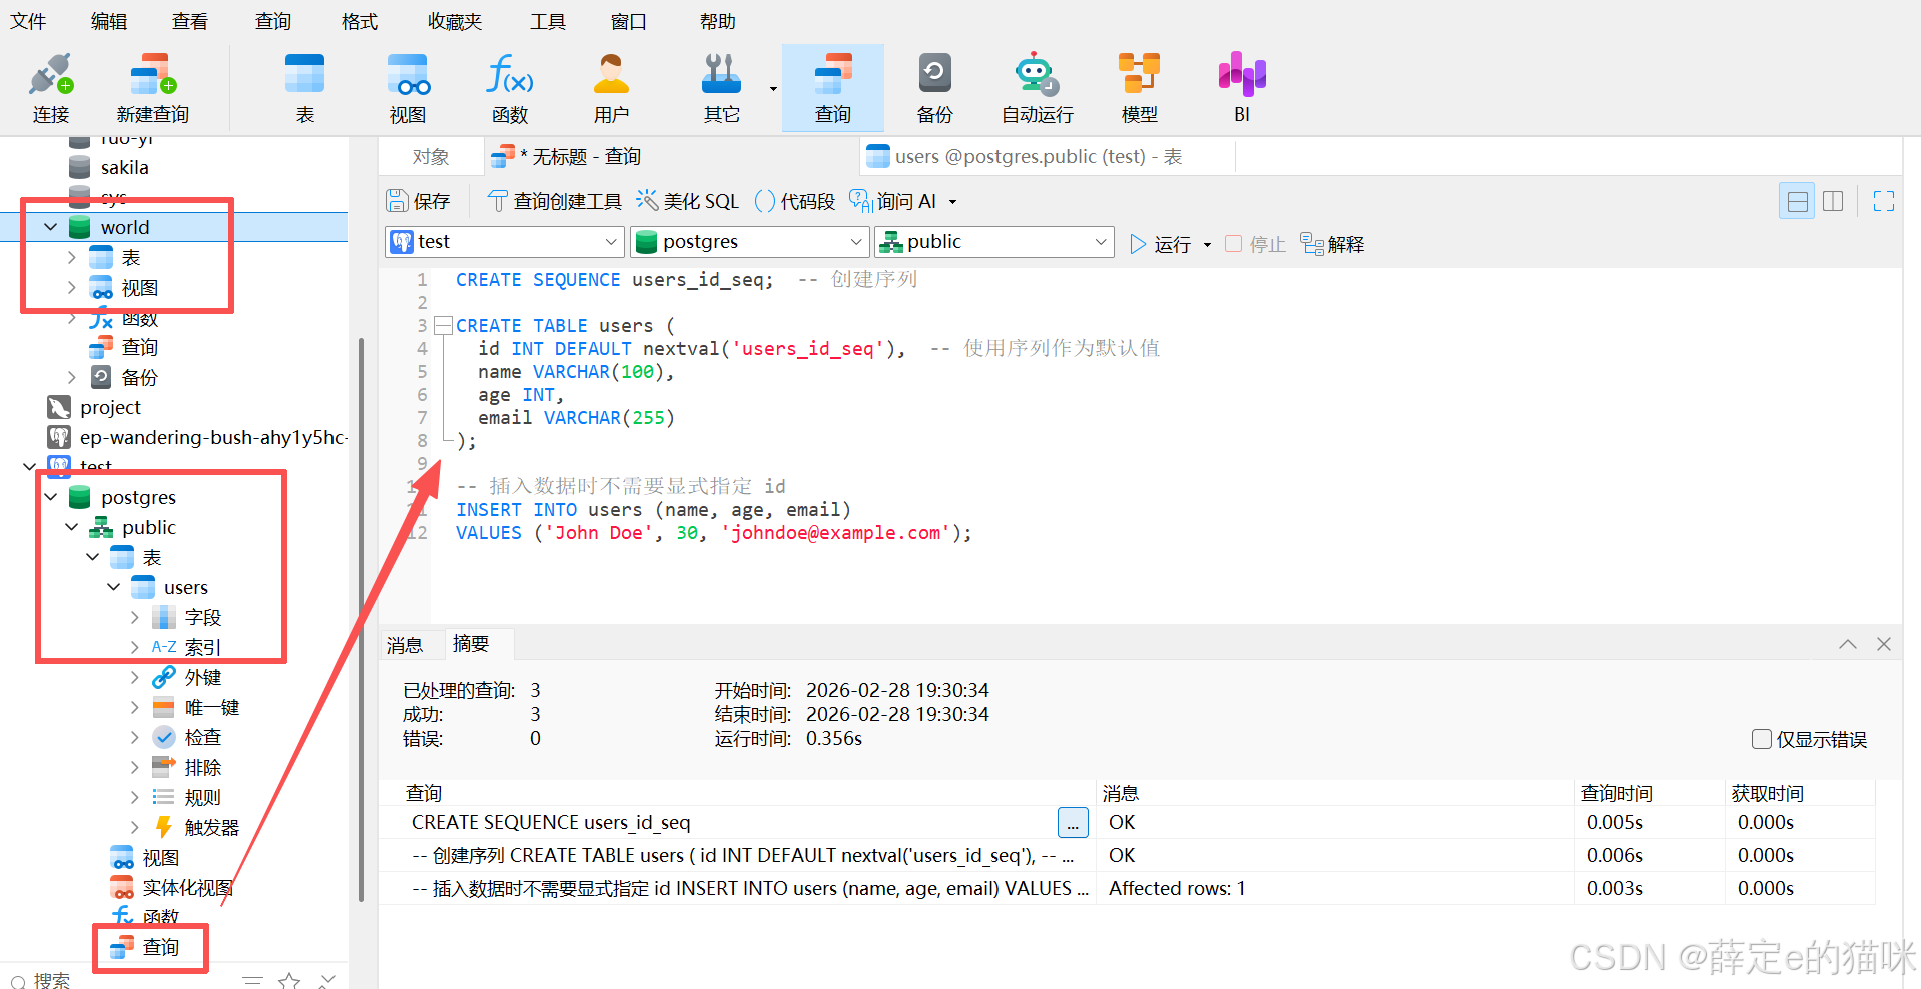The width and height of the screenshot is (1921, 989).
Task: Save the query with 保存 button
Action: (x=419, y=201)
